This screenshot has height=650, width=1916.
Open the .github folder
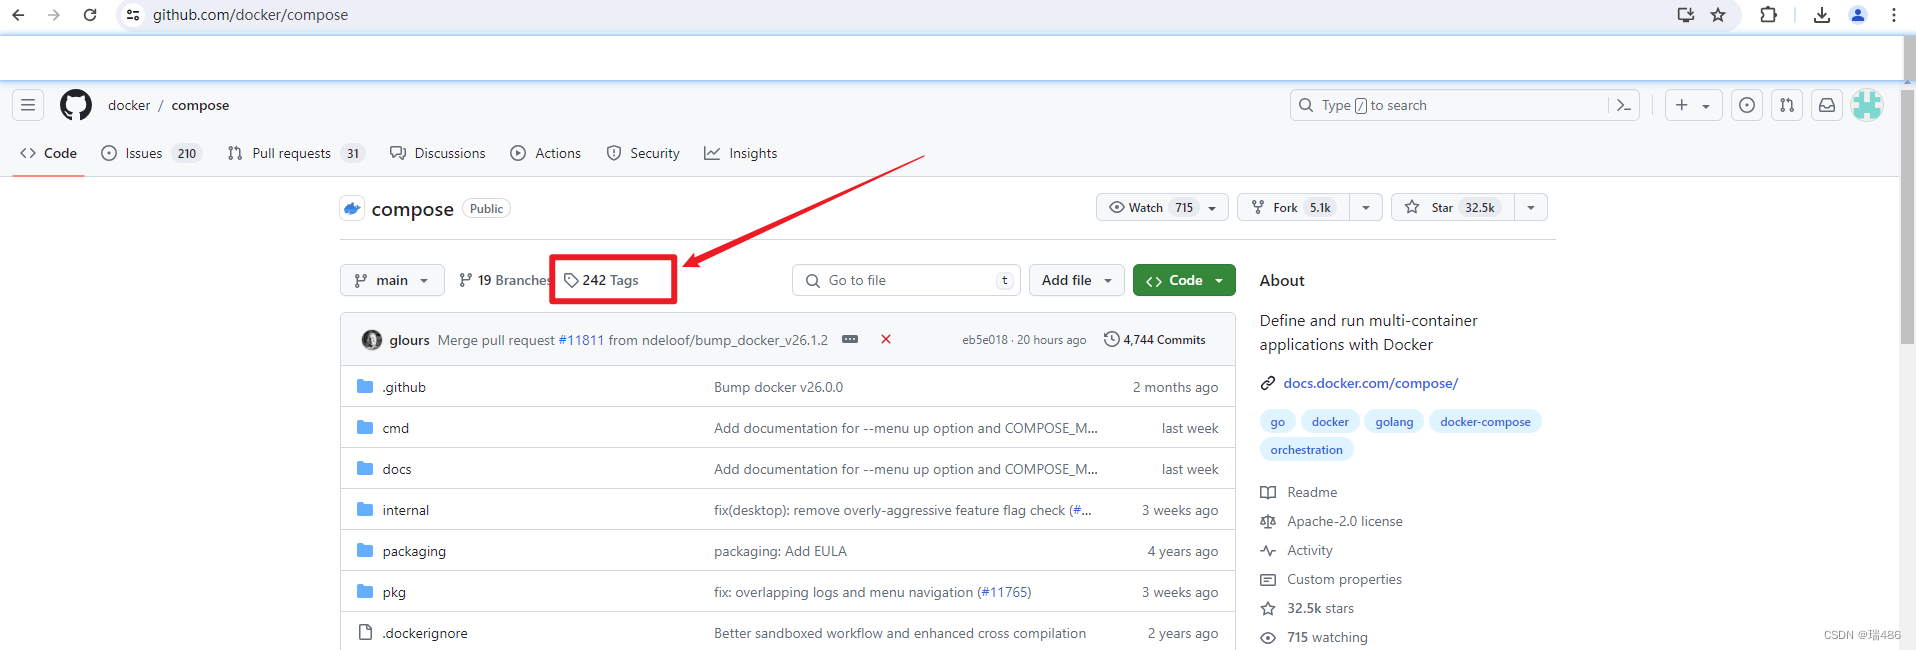404,387
